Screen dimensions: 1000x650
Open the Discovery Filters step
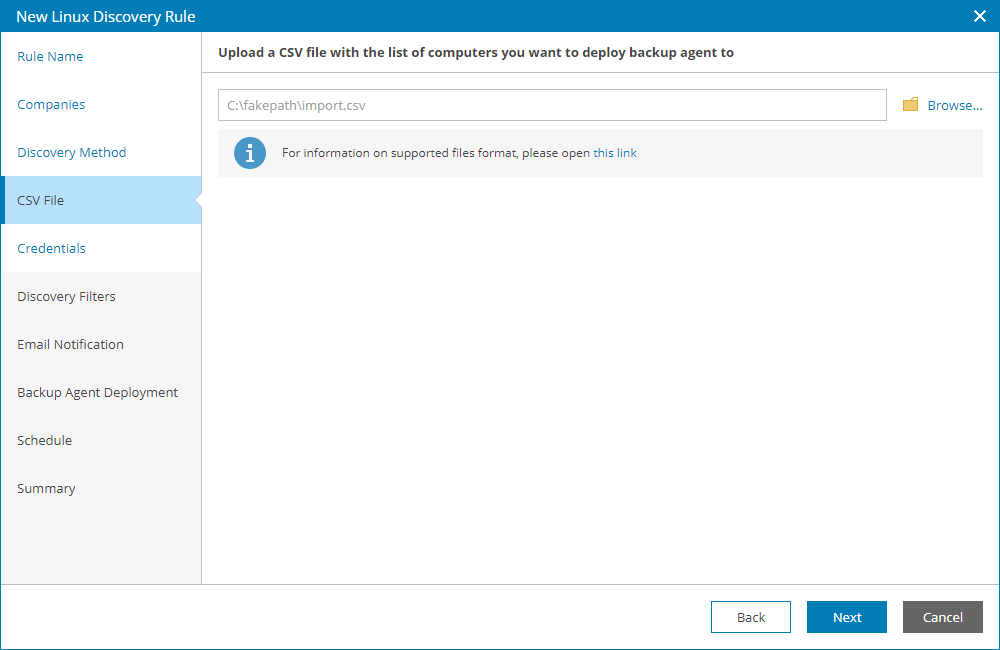click(x=66, y=296)
